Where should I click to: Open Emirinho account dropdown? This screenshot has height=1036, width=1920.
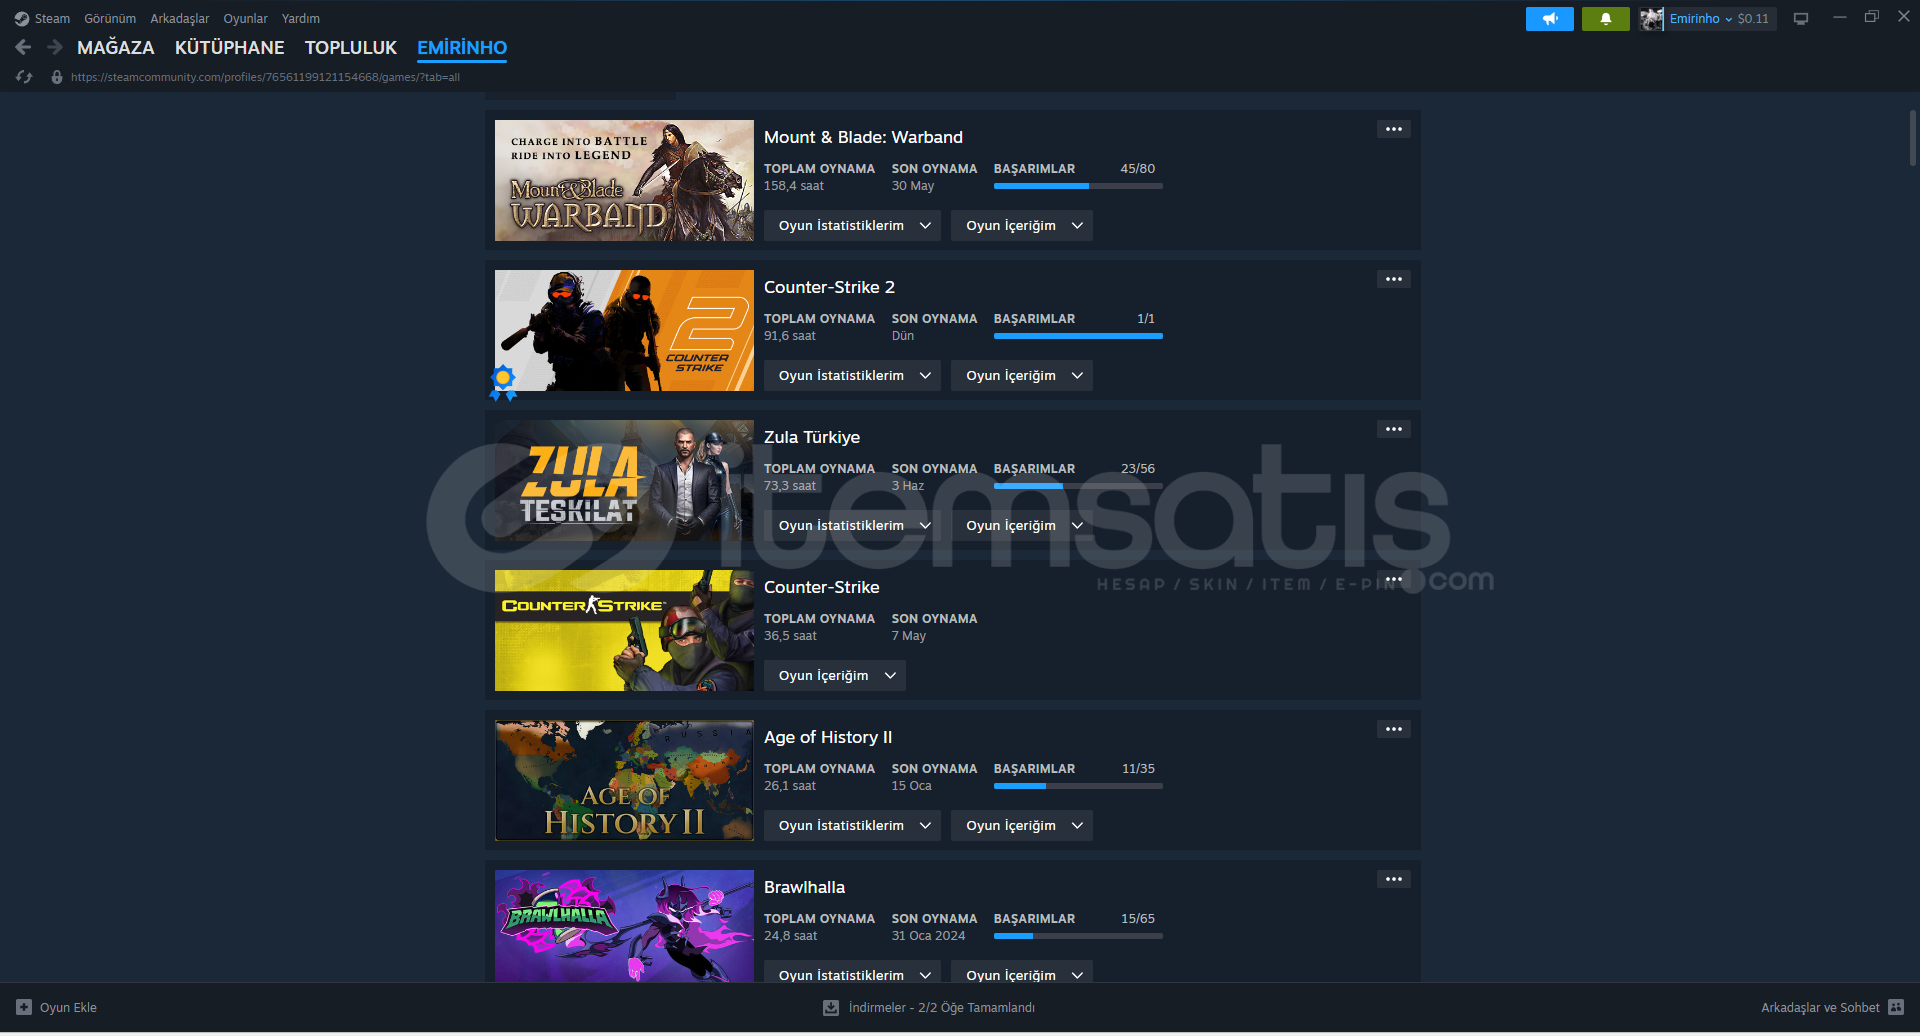click(1700, 19)
